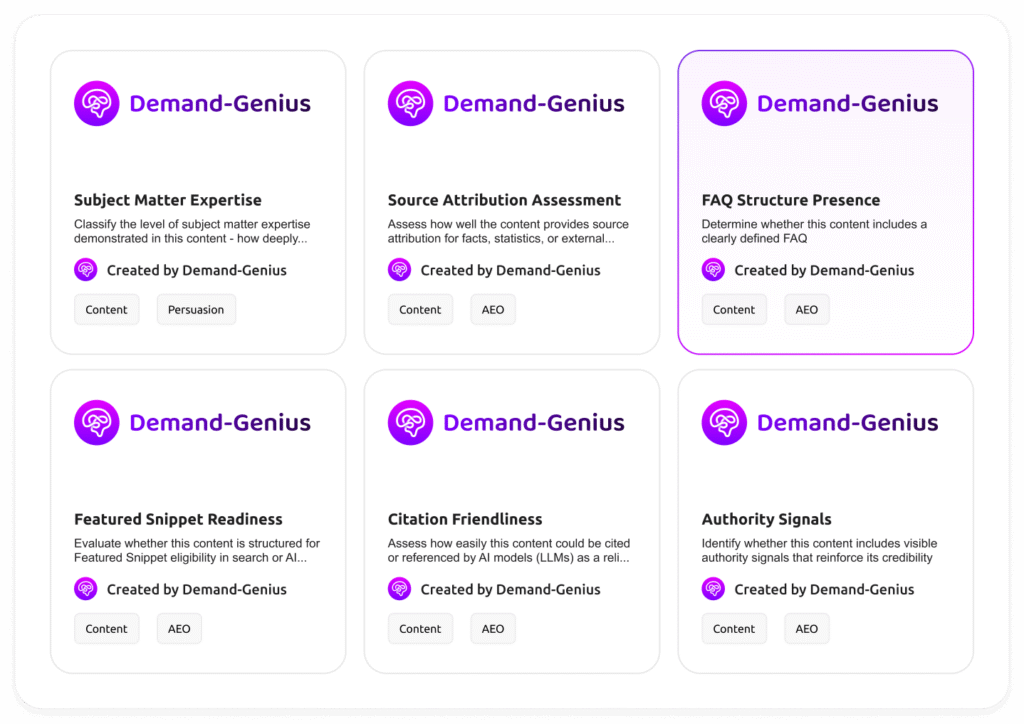Click the large brain logo on Source Attribution Assessment card
Screen dimensions: 1024x724
tap(410, 103)
